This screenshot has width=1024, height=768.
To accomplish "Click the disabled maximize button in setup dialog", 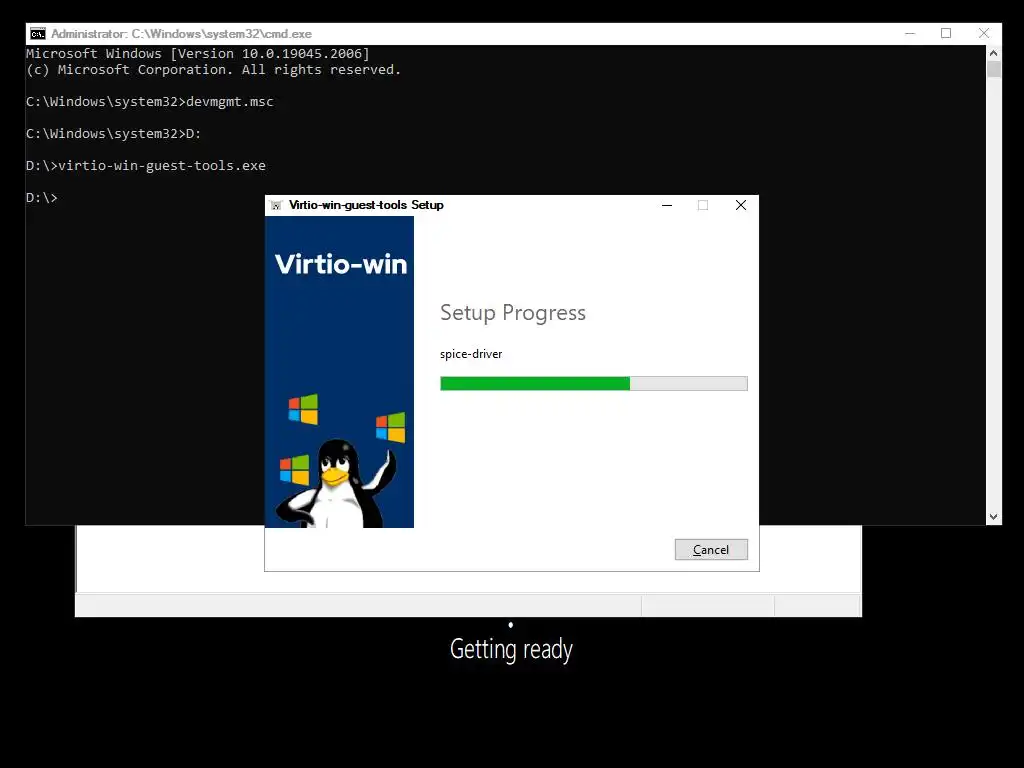I will click(x=703, y=205).
